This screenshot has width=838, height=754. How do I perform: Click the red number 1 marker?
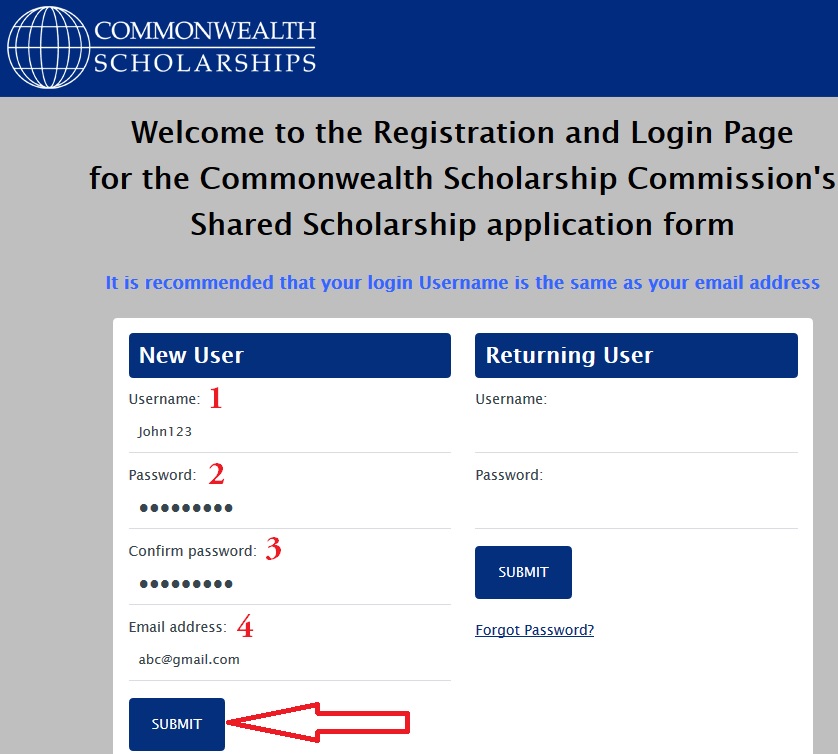click(215, 399)
